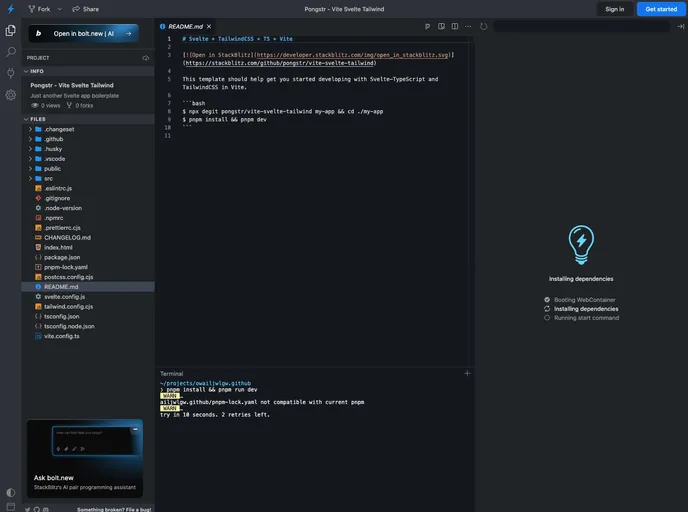Open the .gitignore file
Screen dimensions: 688x512
(88, 198)
